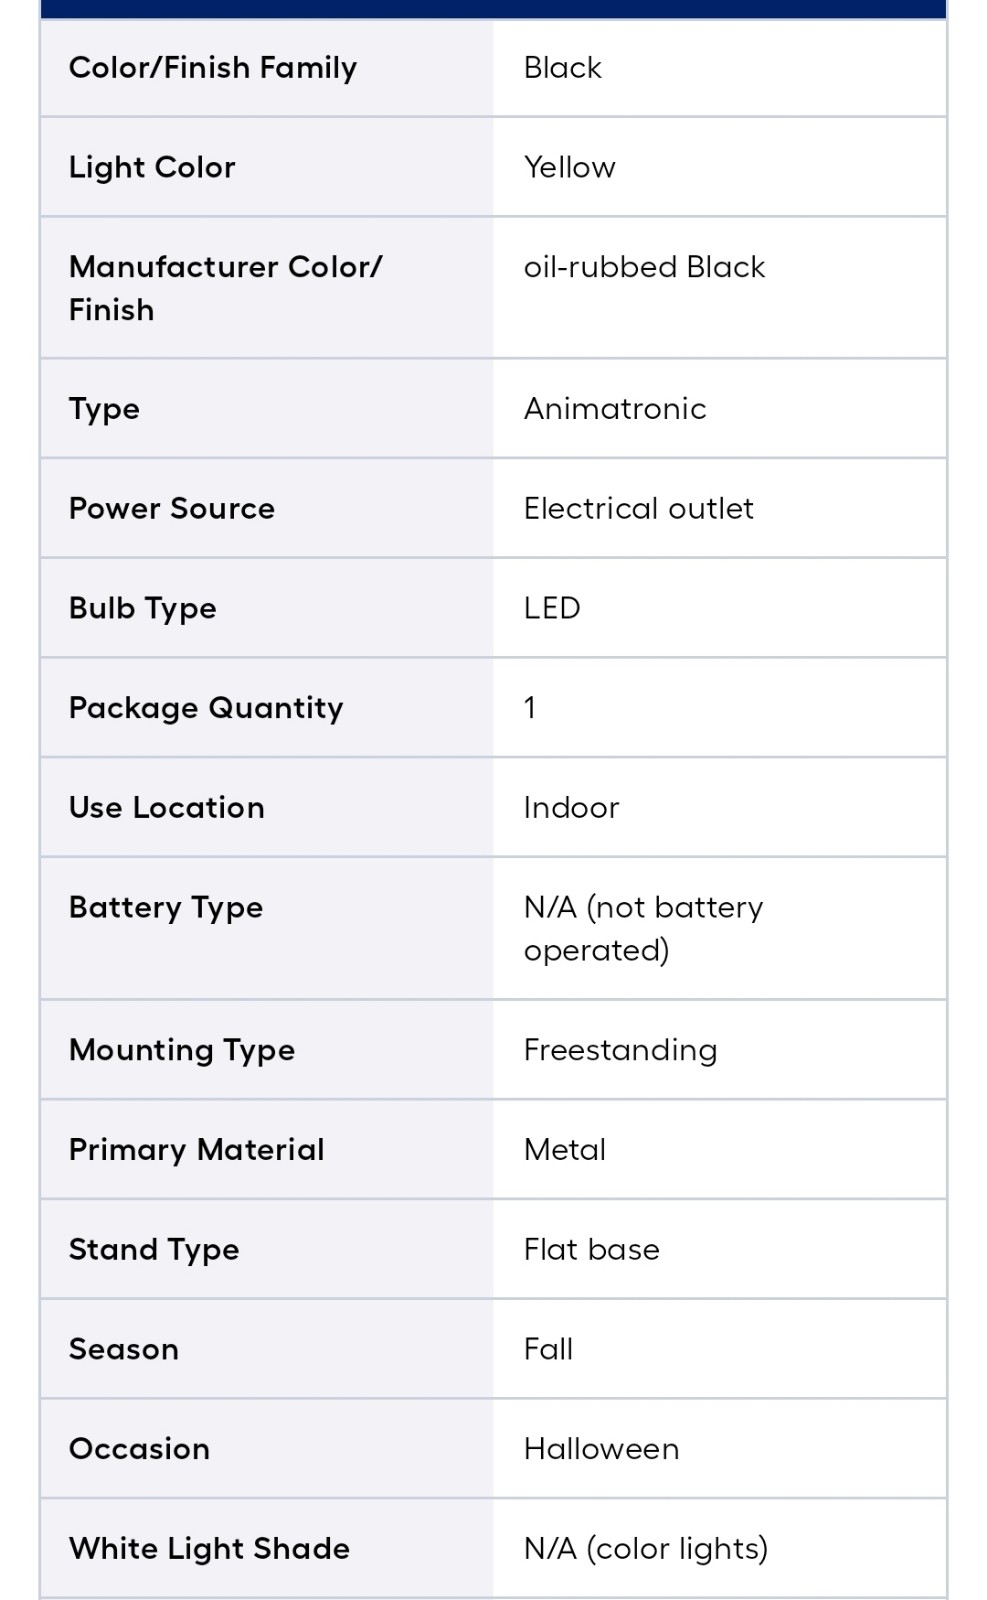
Task: Select the LED bulb value
Action: [552, 608]
